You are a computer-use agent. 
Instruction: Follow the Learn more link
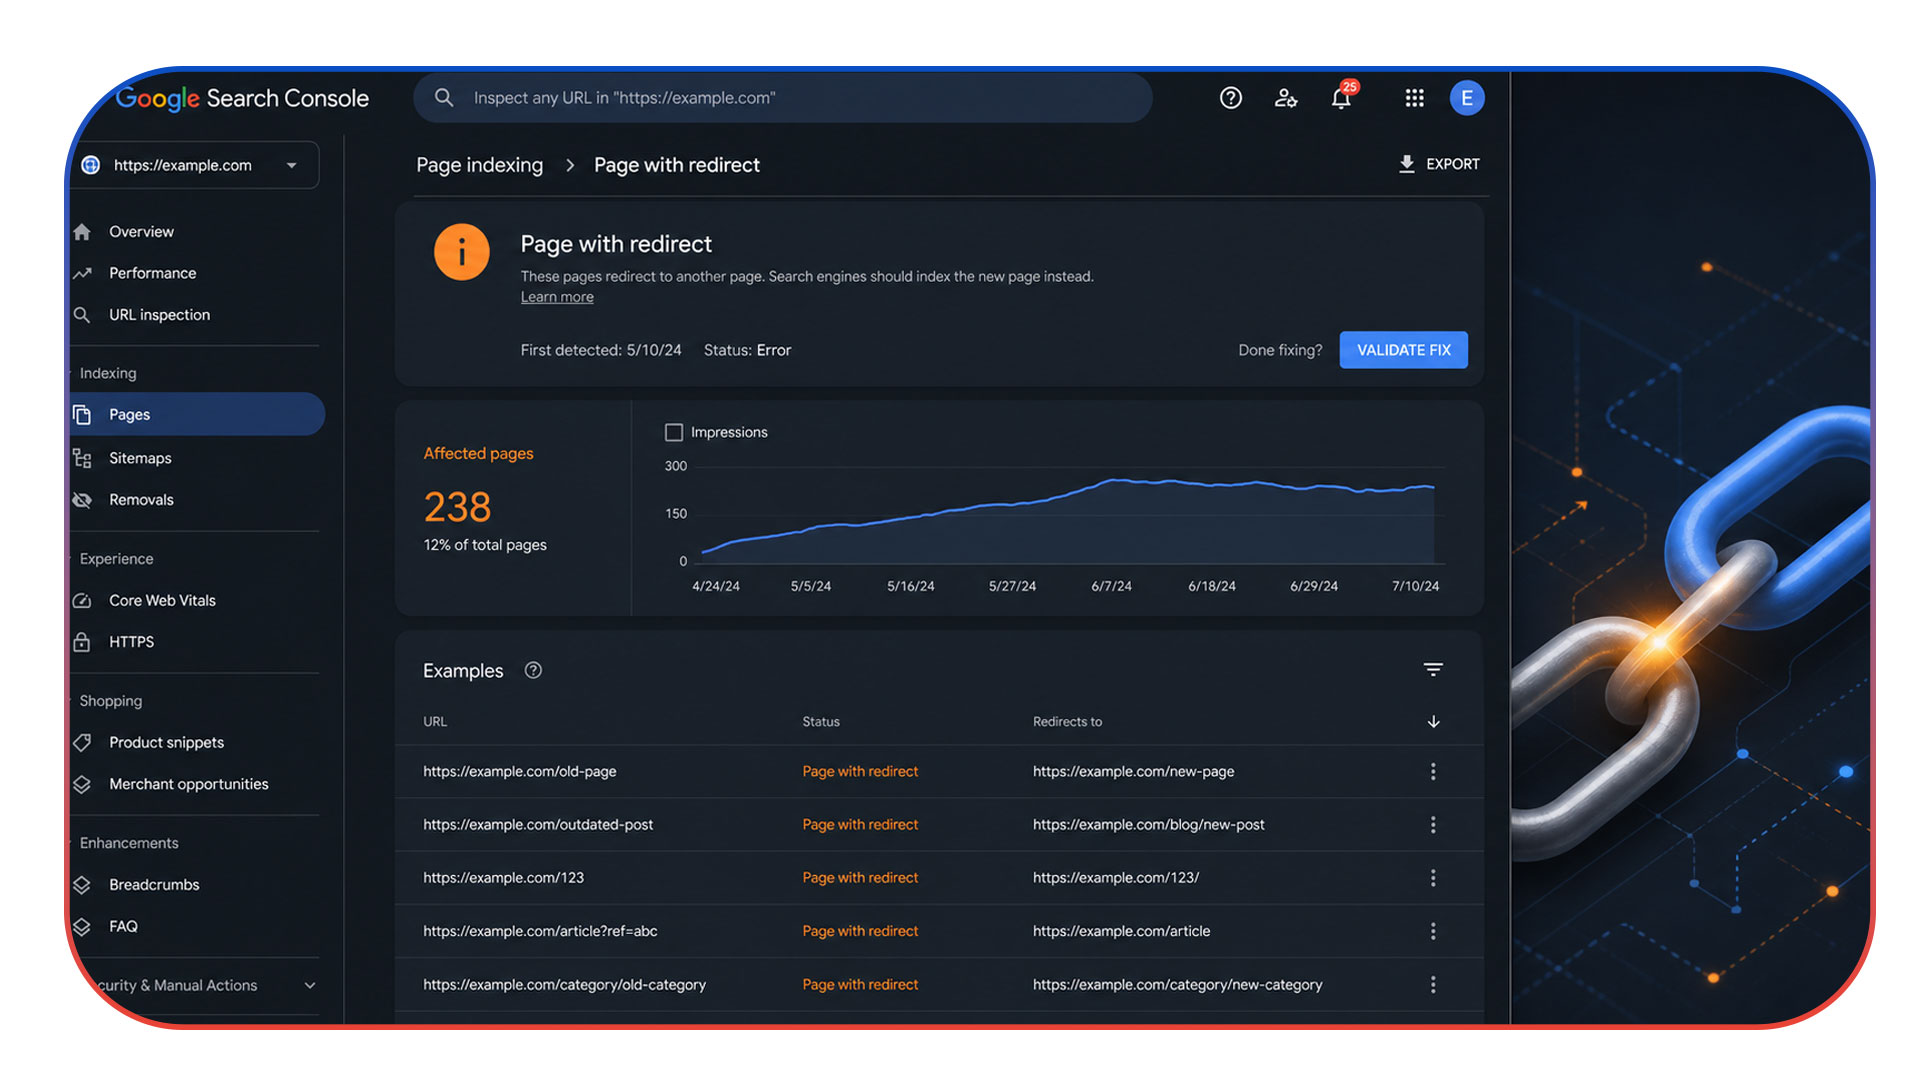[557, 297]
